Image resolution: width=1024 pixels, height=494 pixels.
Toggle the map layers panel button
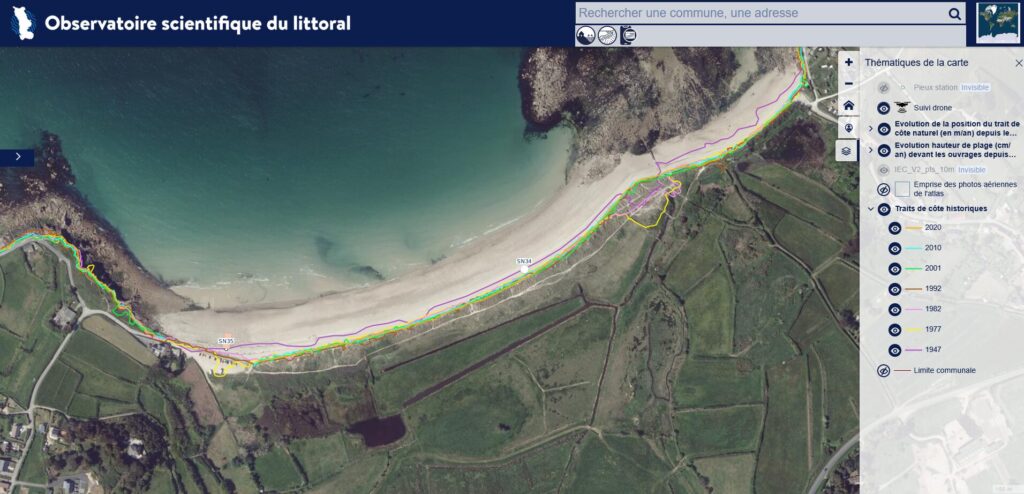(848, 151)
